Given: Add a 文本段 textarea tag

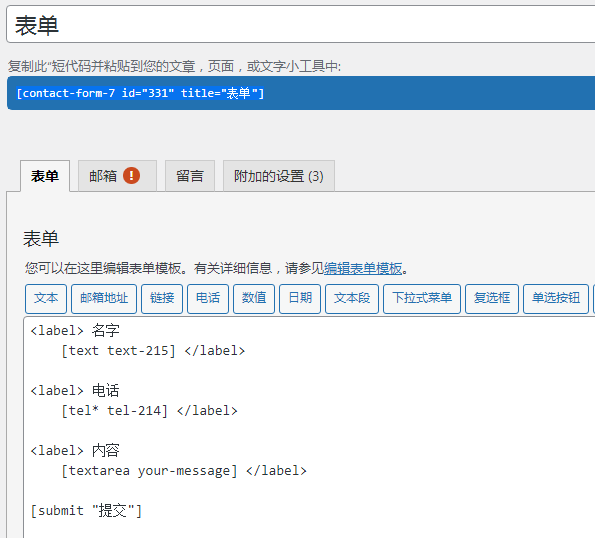Looking at the screenshot, I should pos(352,299).
